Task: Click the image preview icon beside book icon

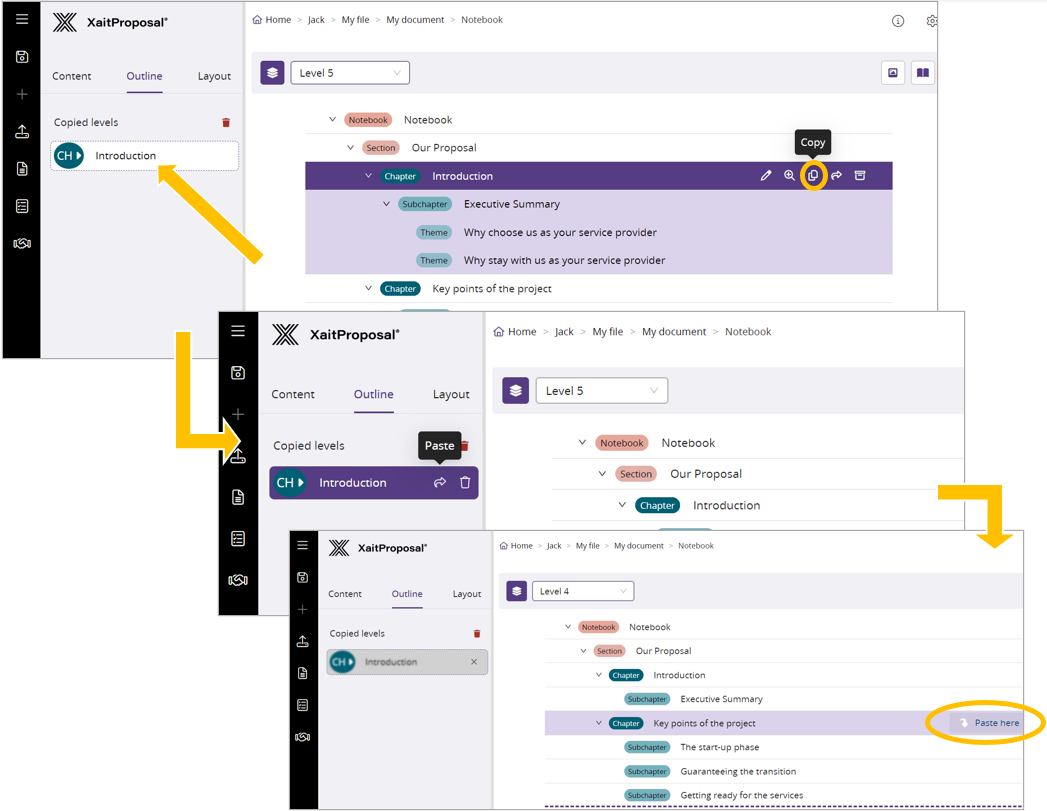Action: point(893,73)
